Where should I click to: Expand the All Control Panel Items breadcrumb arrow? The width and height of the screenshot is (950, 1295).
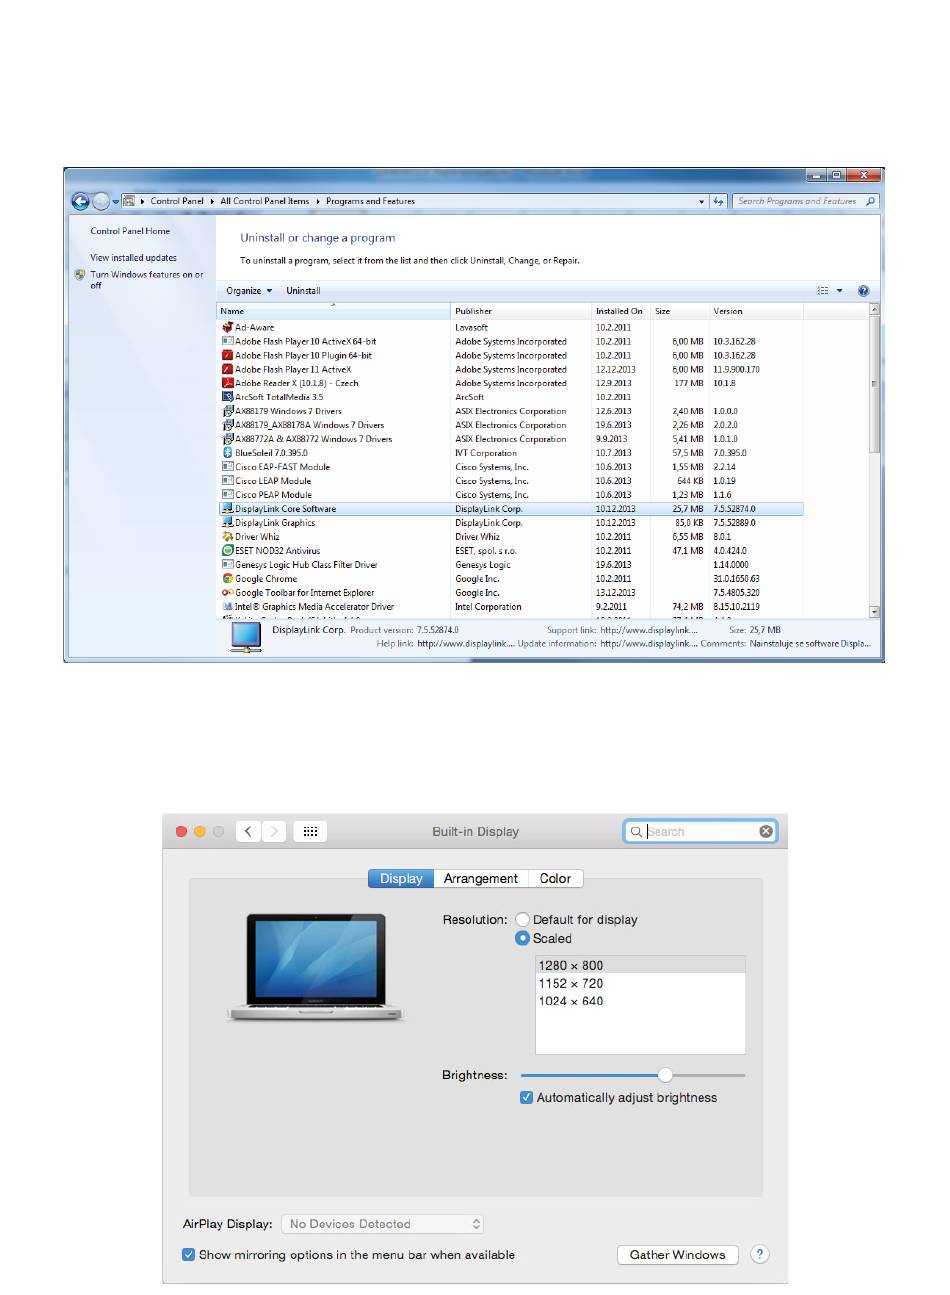click(x=318, y=201)
